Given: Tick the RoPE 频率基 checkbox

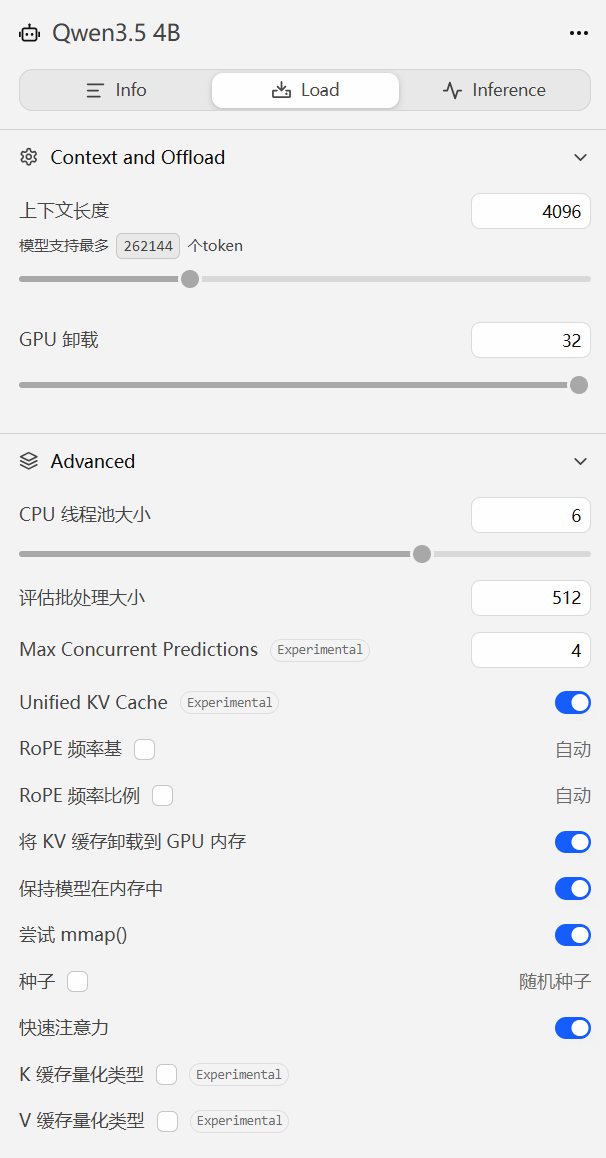Looking at the screenshot, I should [145, 750].
